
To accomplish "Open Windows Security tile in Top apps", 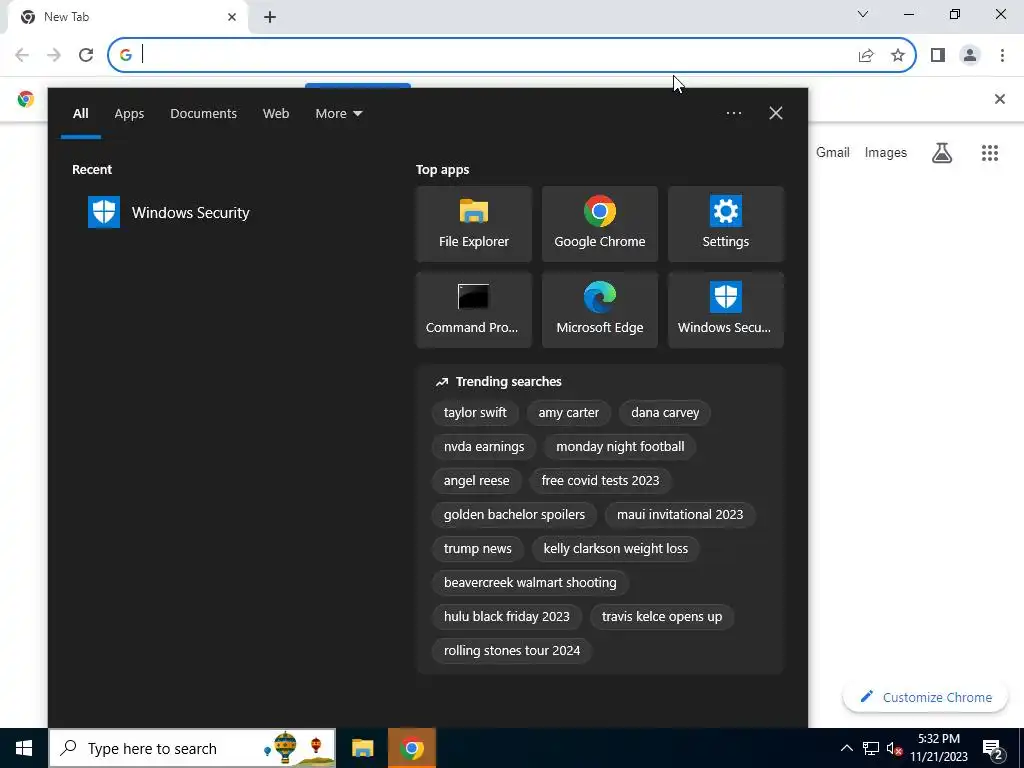I will [726, 310].
